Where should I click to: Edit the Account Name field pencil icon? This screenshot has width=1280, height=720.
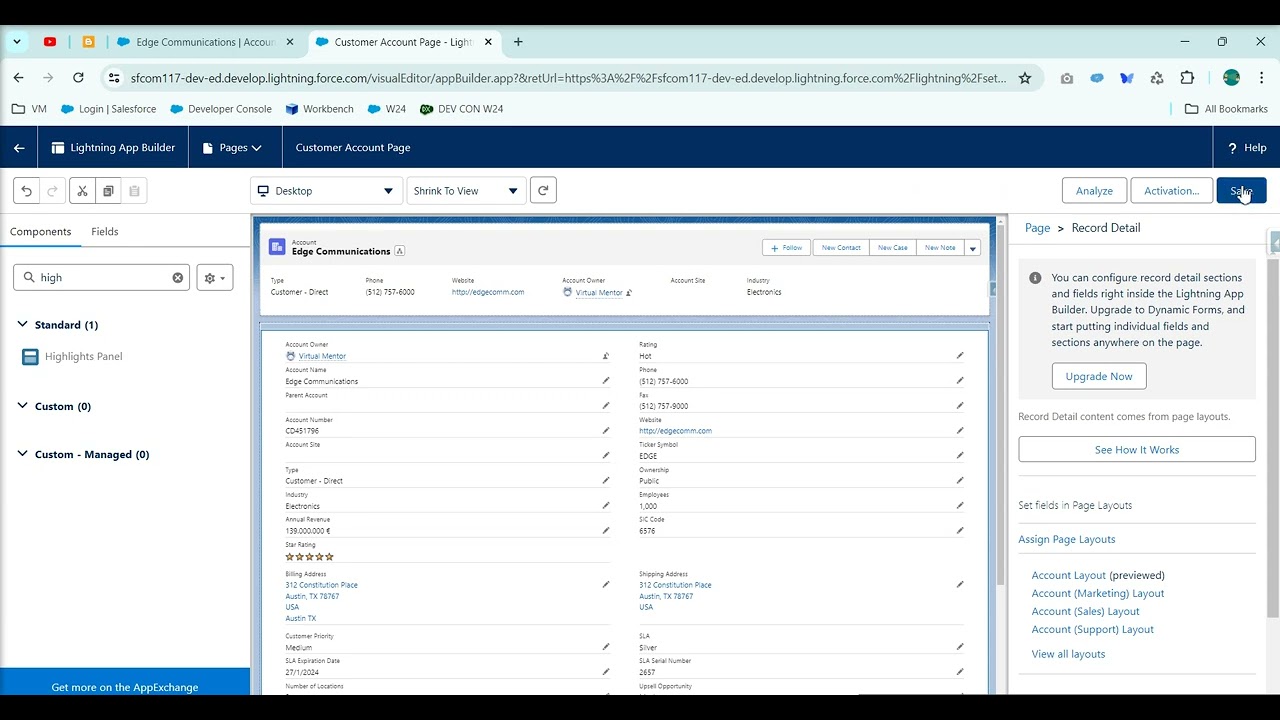(606, 380)
